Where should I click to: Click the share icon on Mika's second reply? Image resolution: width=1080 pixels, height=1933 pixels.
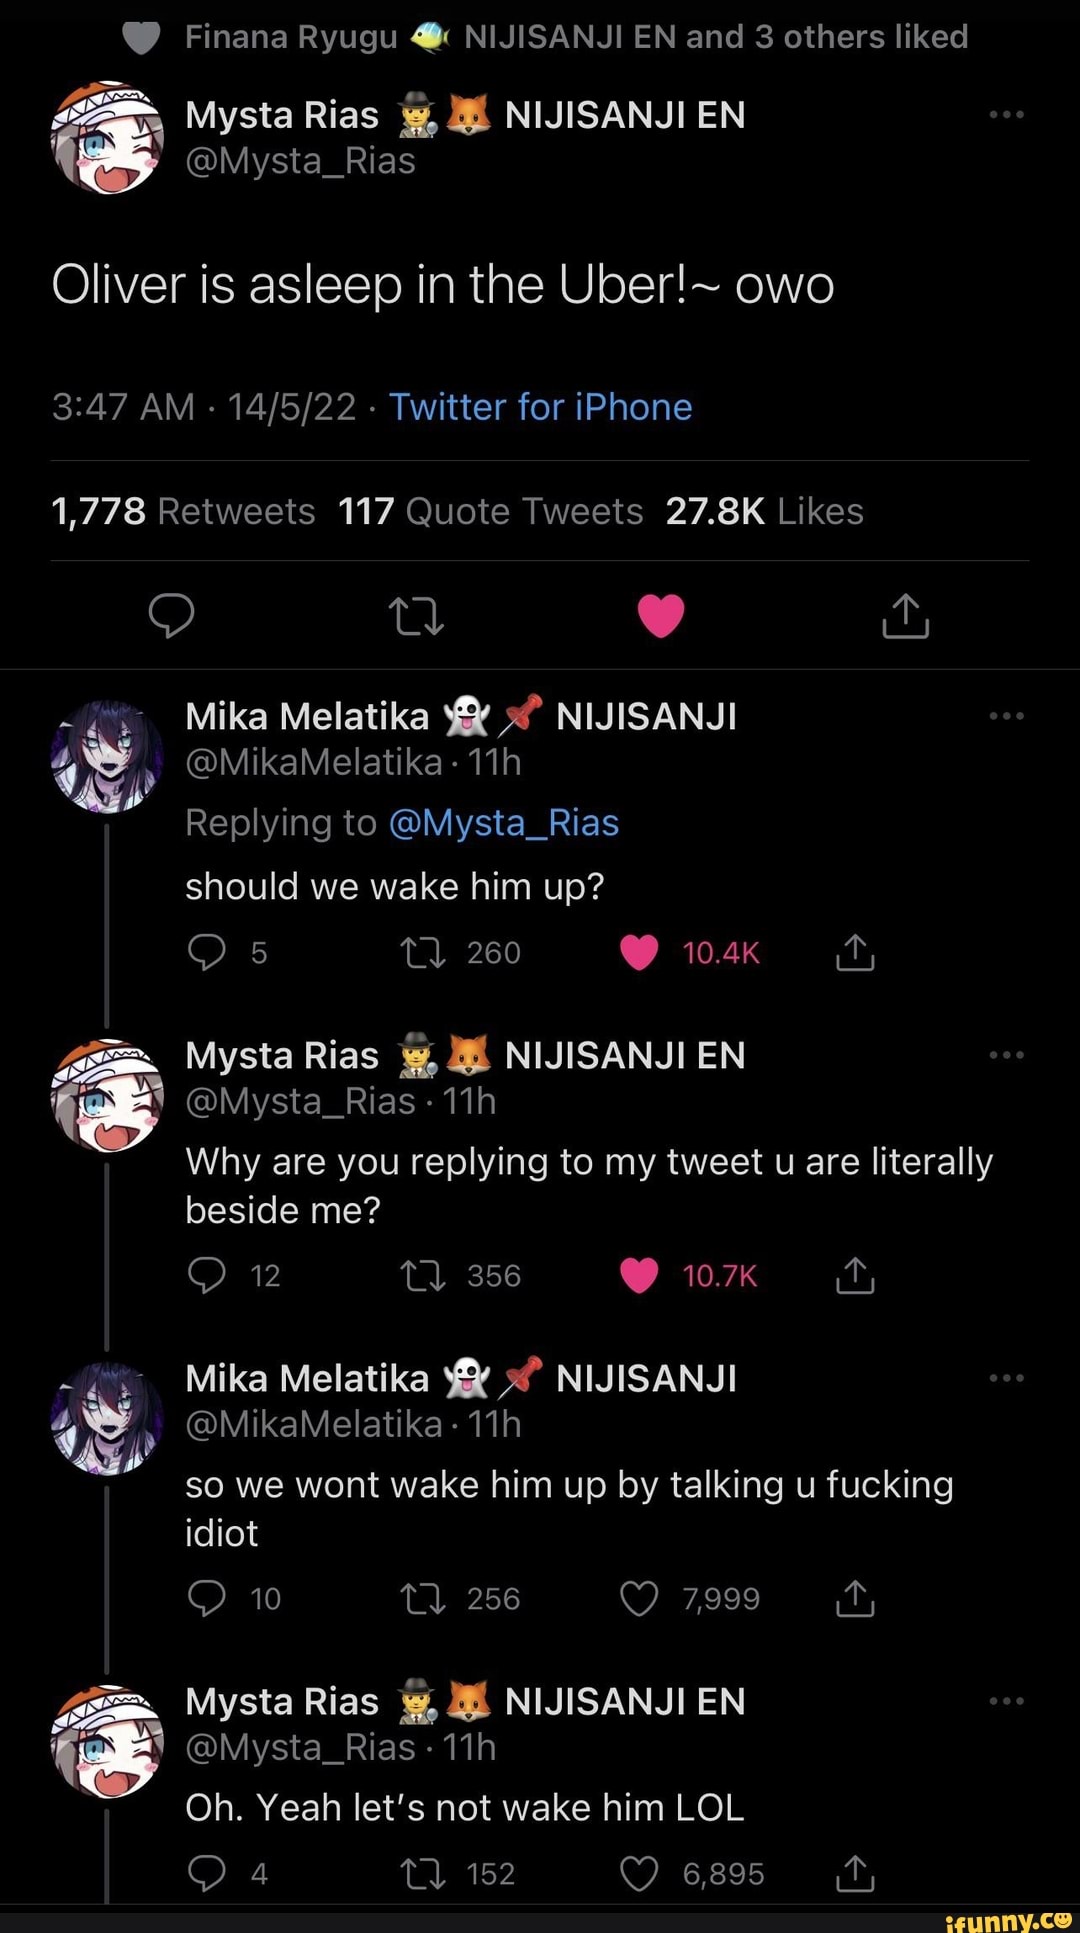click(x=854, y=1598)
